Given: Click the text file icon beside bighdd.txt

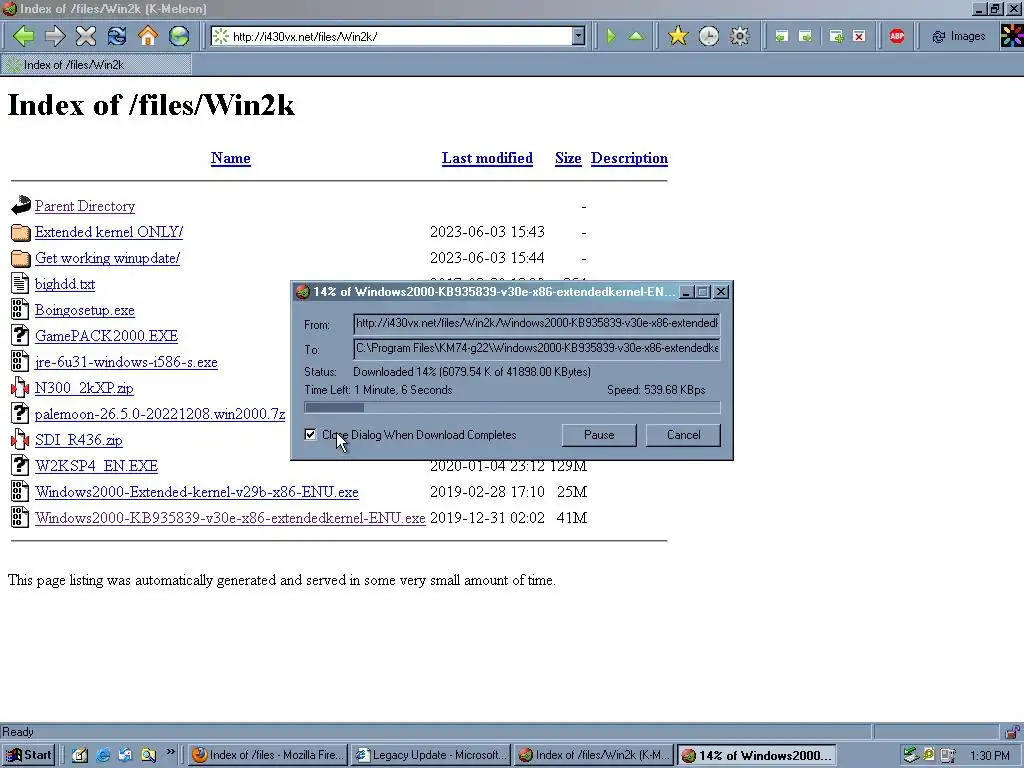Looking at the screenshot, I should [20, 283].
